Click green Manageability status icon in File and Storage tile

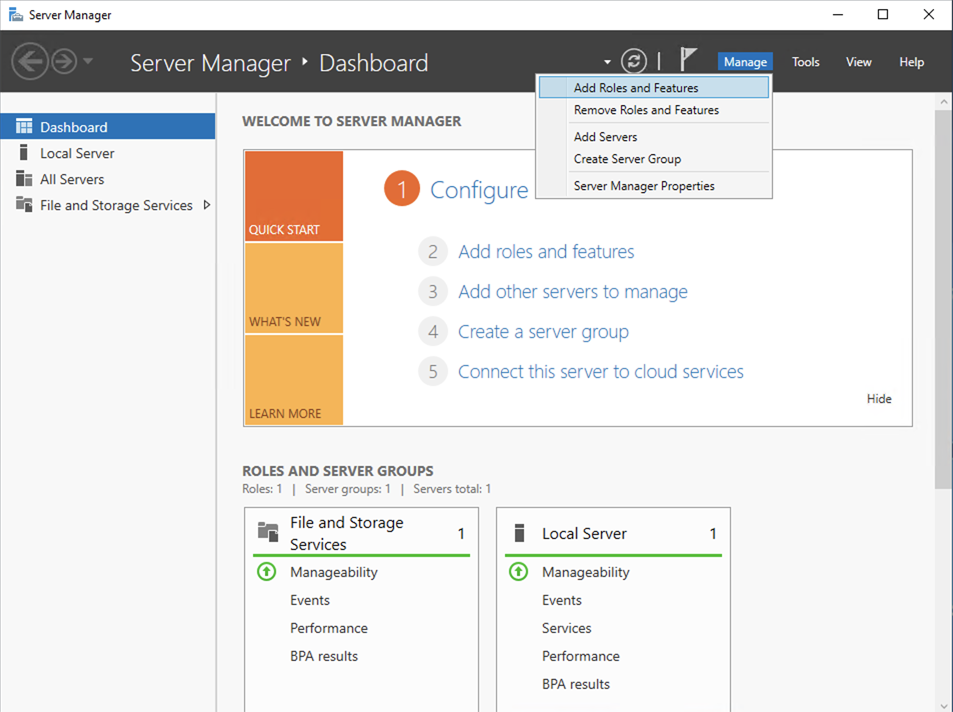pyautogui.click(x=267, y=572)
